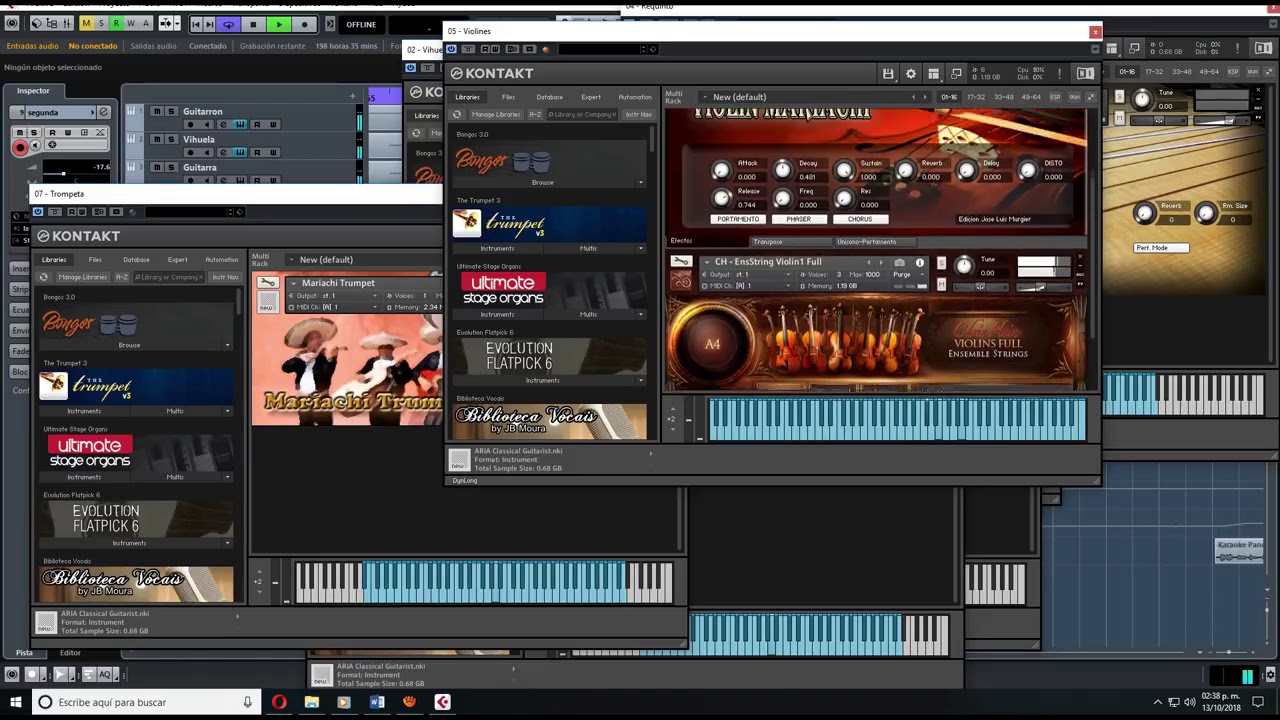Click A-Z sort button in Violines Kontakt

535,114
